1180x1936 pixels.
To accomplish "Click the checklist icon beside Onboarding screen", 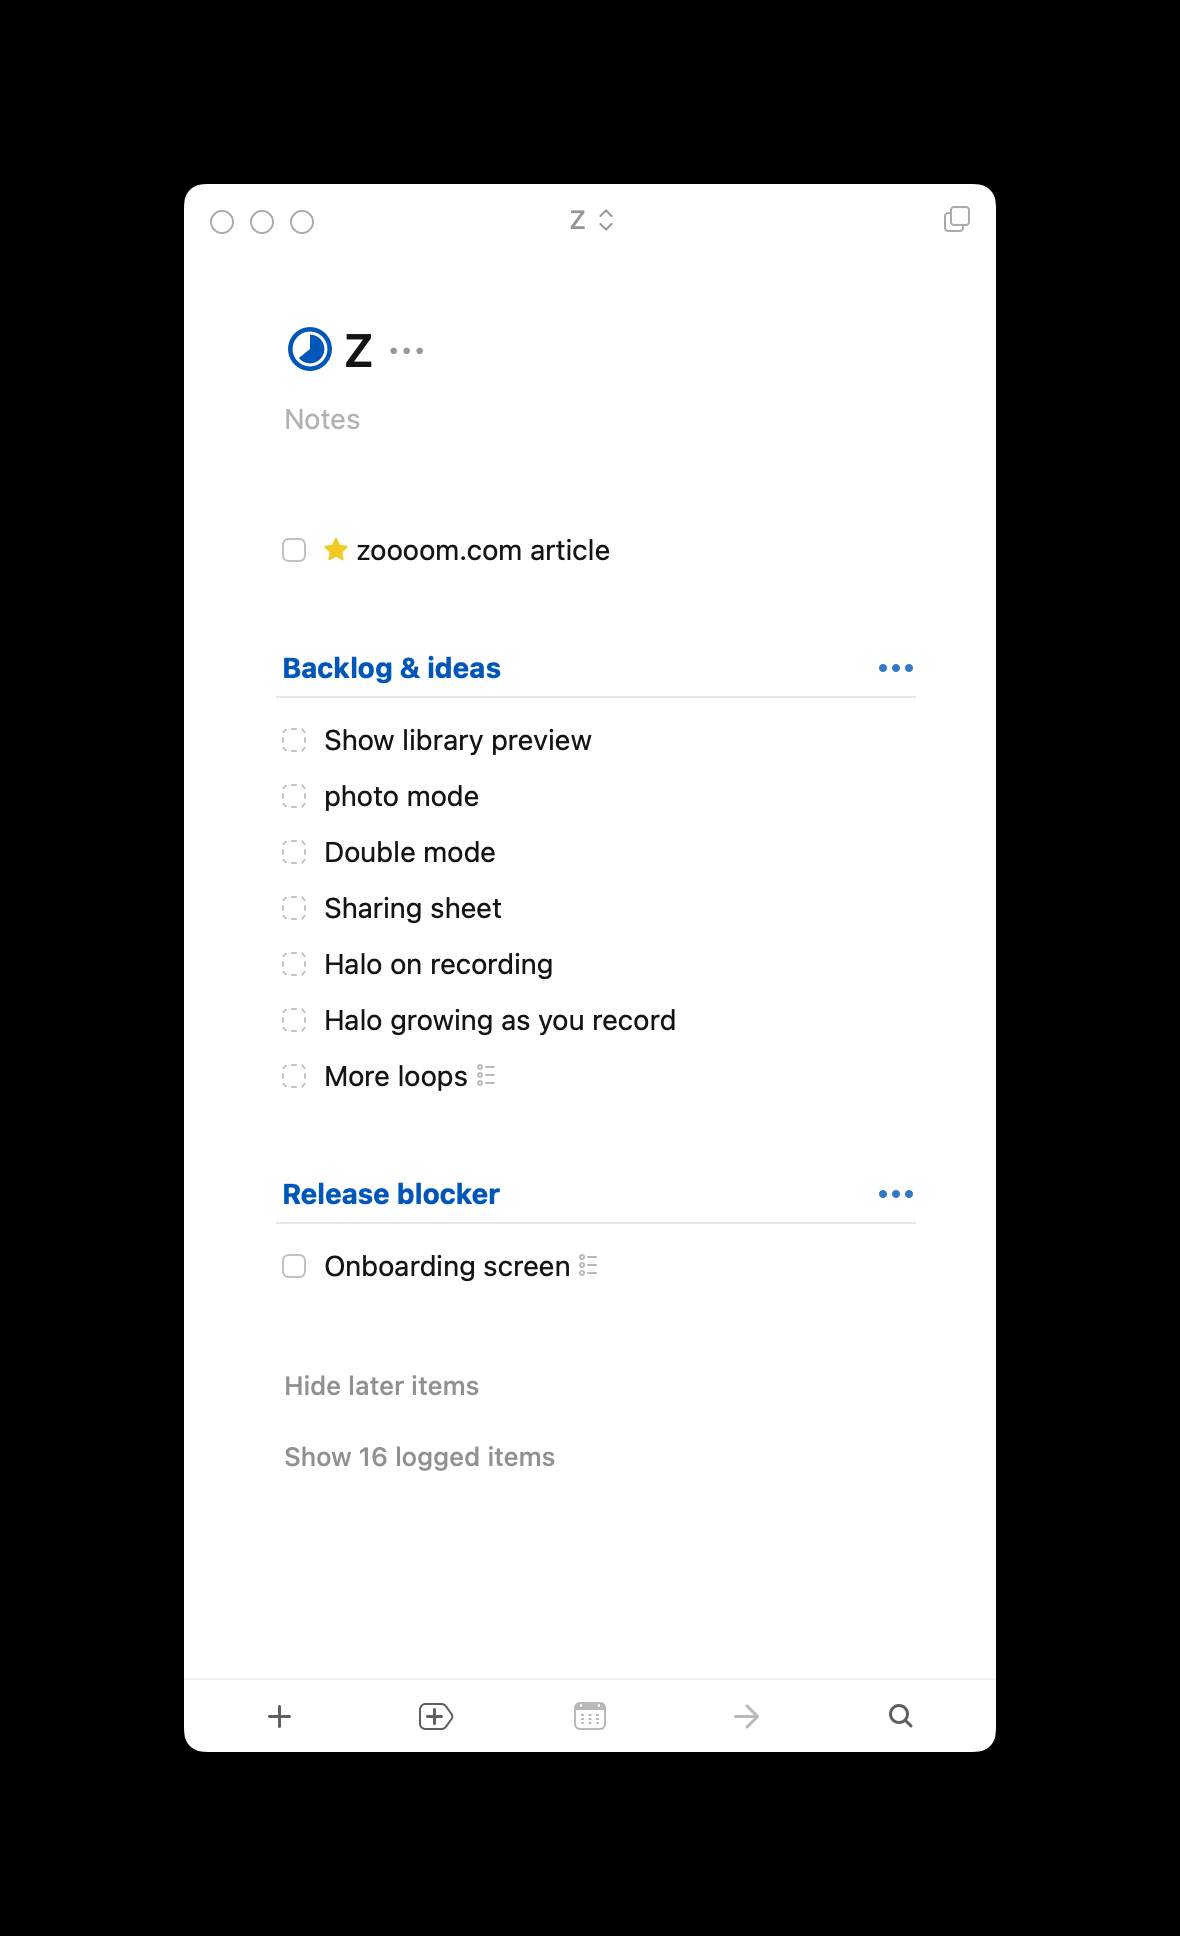I will [x=588, y=1265].
